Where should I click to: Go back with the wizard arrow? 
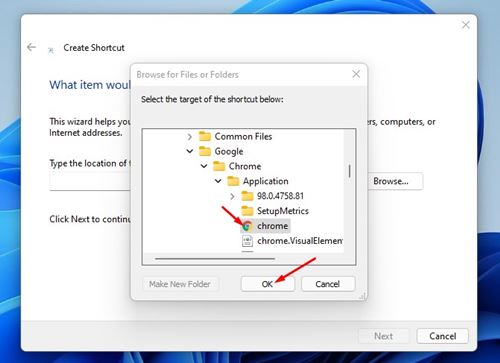pos(31,47)
